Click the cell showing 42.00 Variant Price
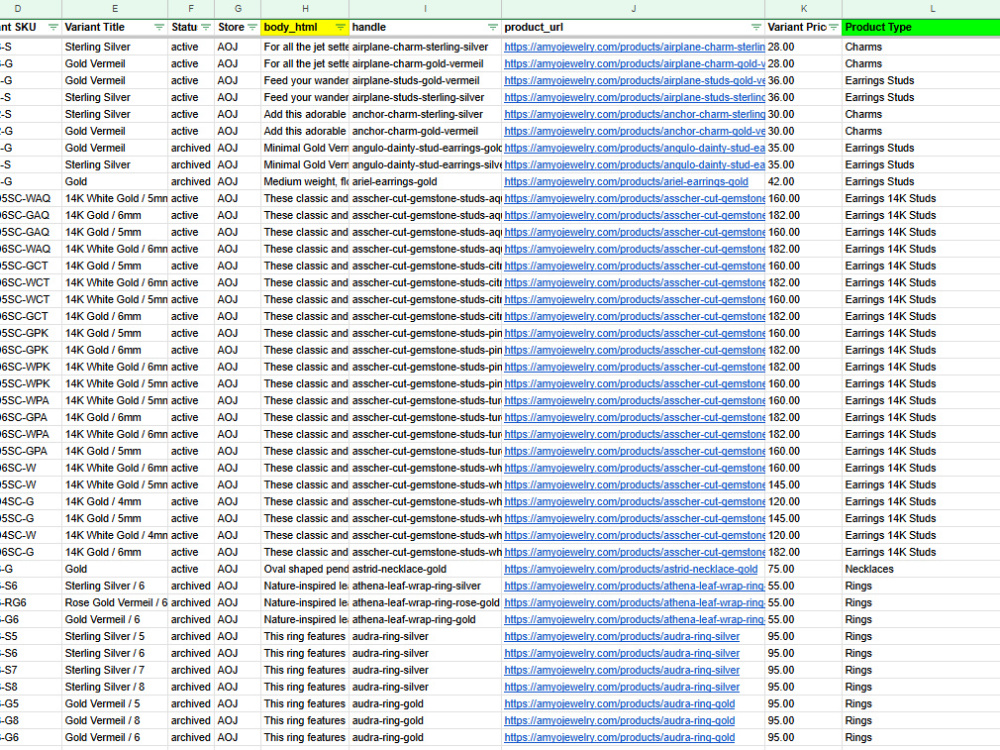The width and height of the screenshot is (1000, 750). click(800, 181)
